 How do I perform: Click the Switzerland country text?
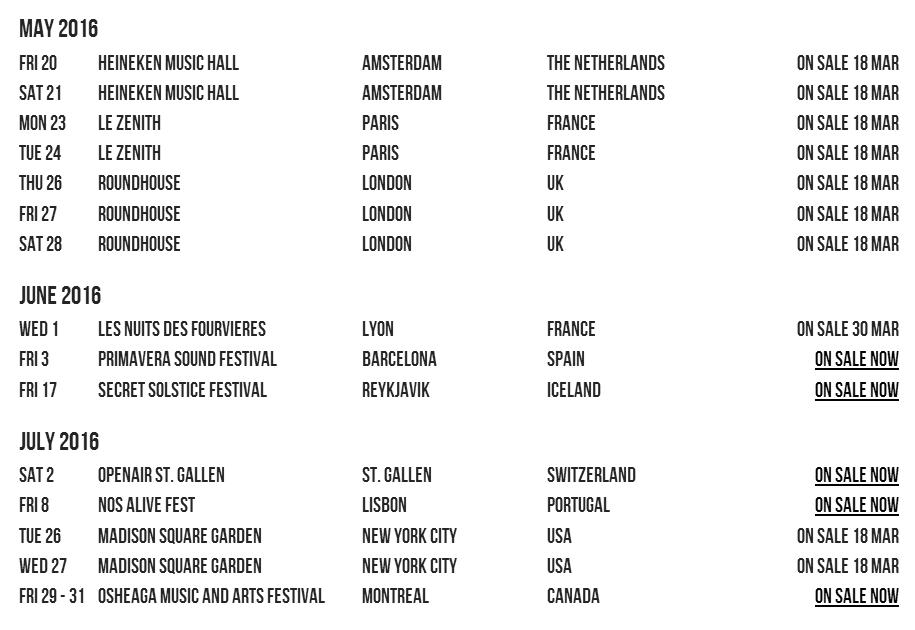591,475
